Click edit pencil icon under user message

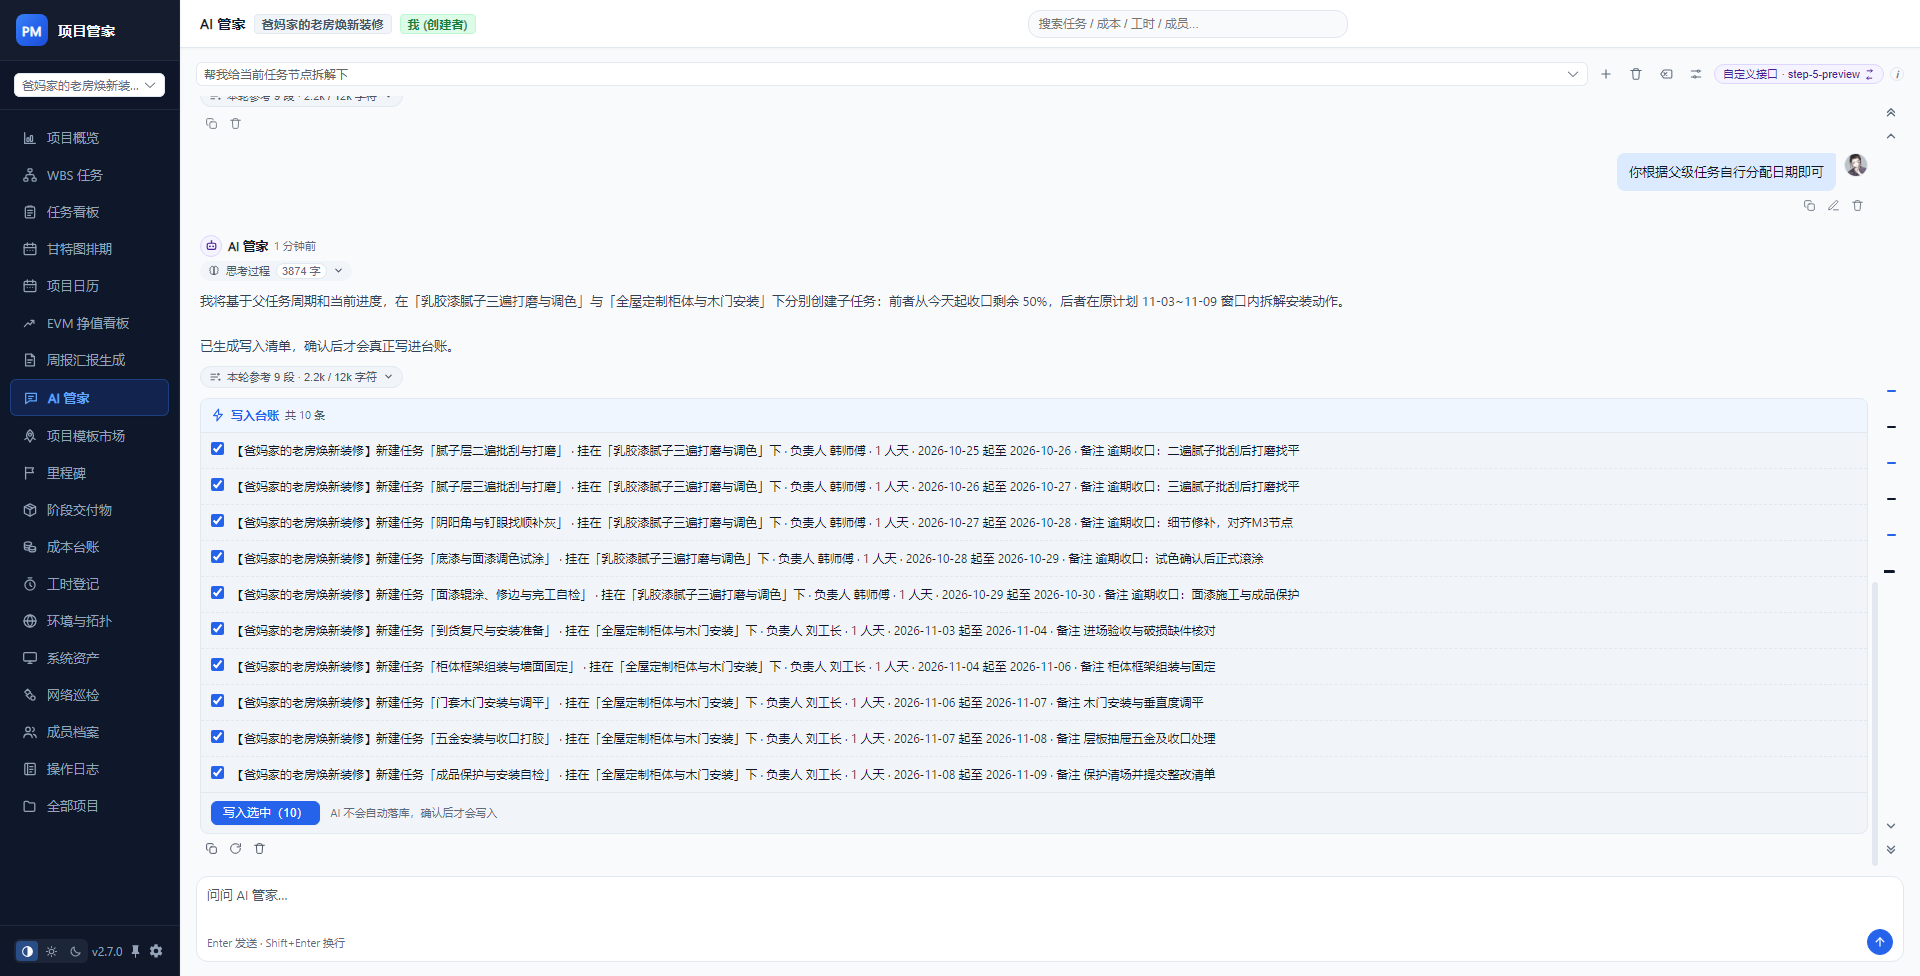tap(1833, 205)
